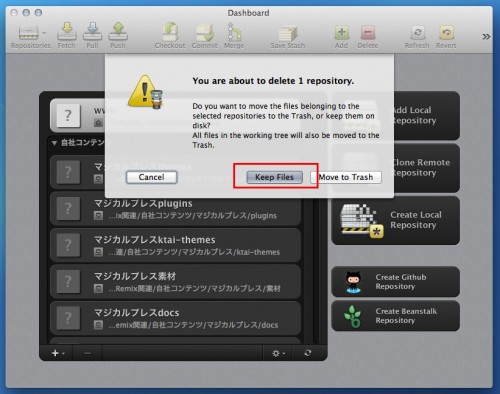The height and width of the screenshot is (394, 500).
Task: Open the gear actions menu under the list
Action: 278,353
